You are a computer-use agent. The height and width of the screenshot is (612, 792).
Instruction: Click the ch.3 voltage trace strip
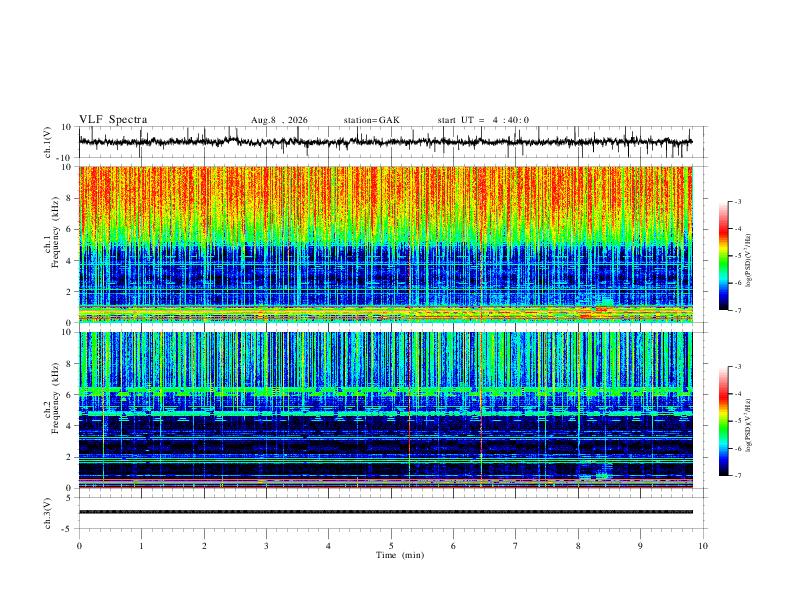pos(385,512)
